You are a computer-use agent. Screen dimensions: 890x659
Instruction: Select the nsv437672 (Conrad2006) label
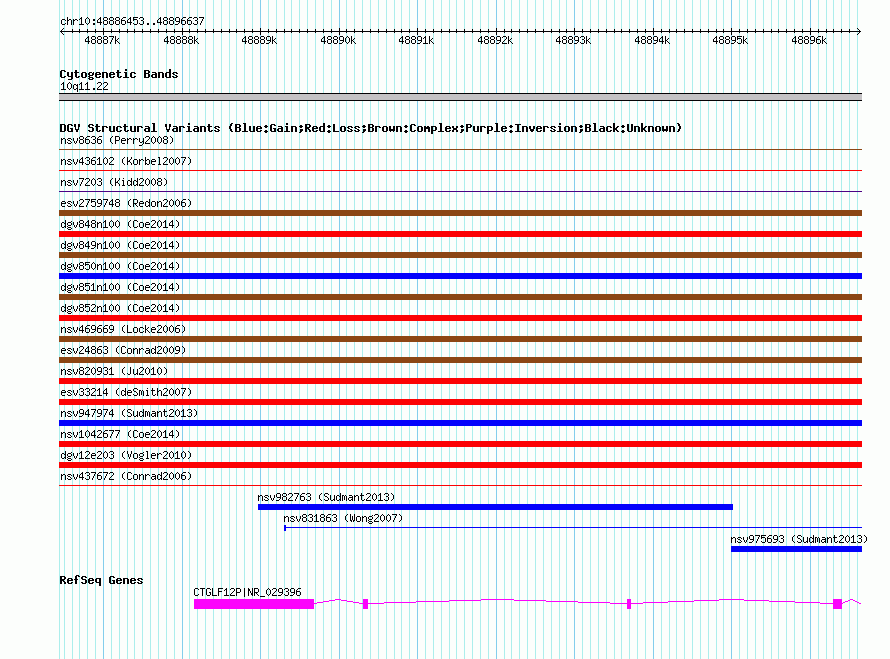click(126, 476)
